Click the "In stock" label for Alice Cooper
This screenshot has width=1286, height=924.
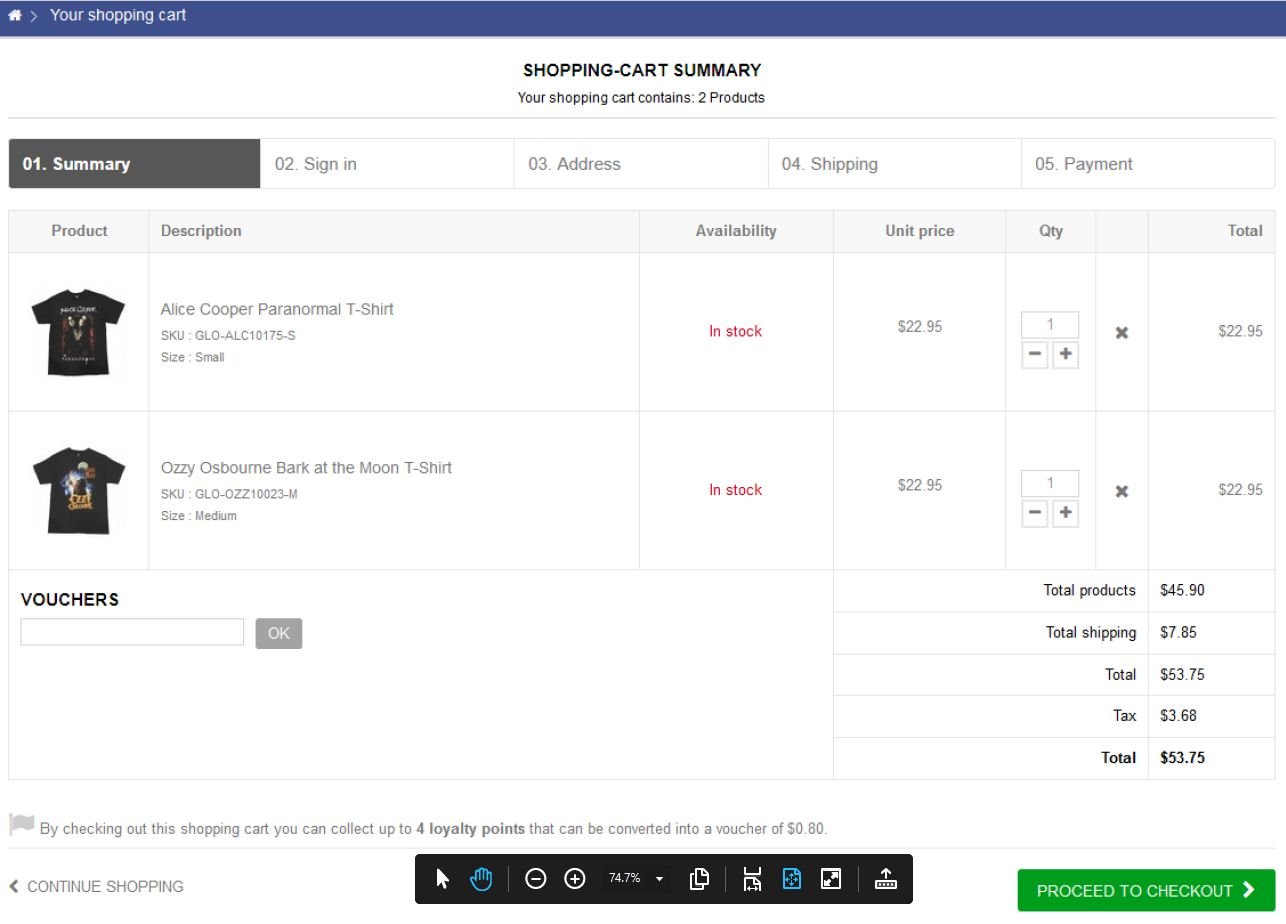736,331
